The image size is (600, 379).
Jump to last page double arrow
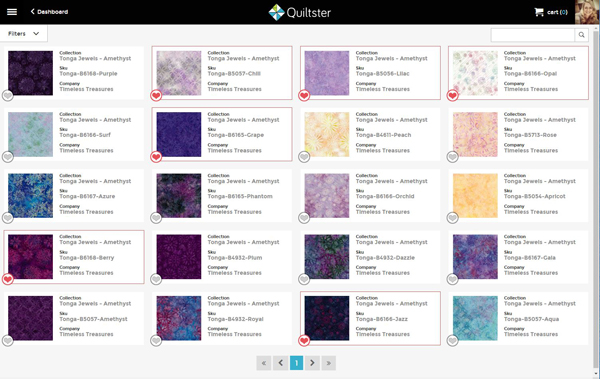[329, 363]
